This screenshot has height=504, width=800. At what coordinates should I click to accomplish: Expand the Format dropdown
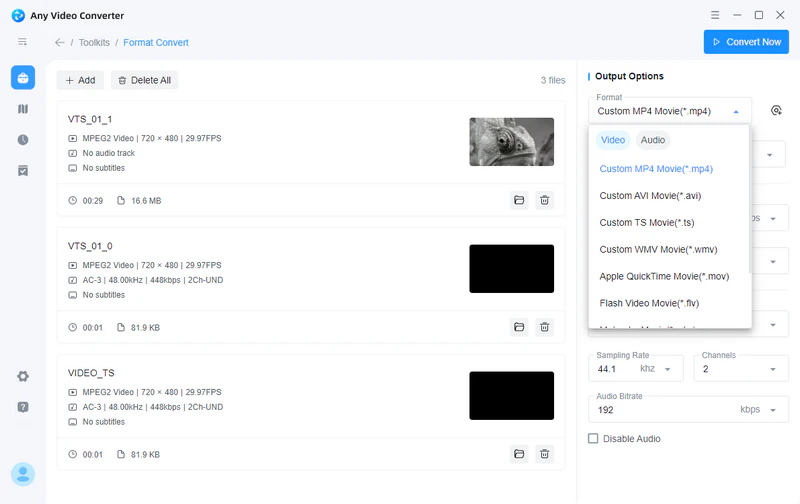click(669, 111)
